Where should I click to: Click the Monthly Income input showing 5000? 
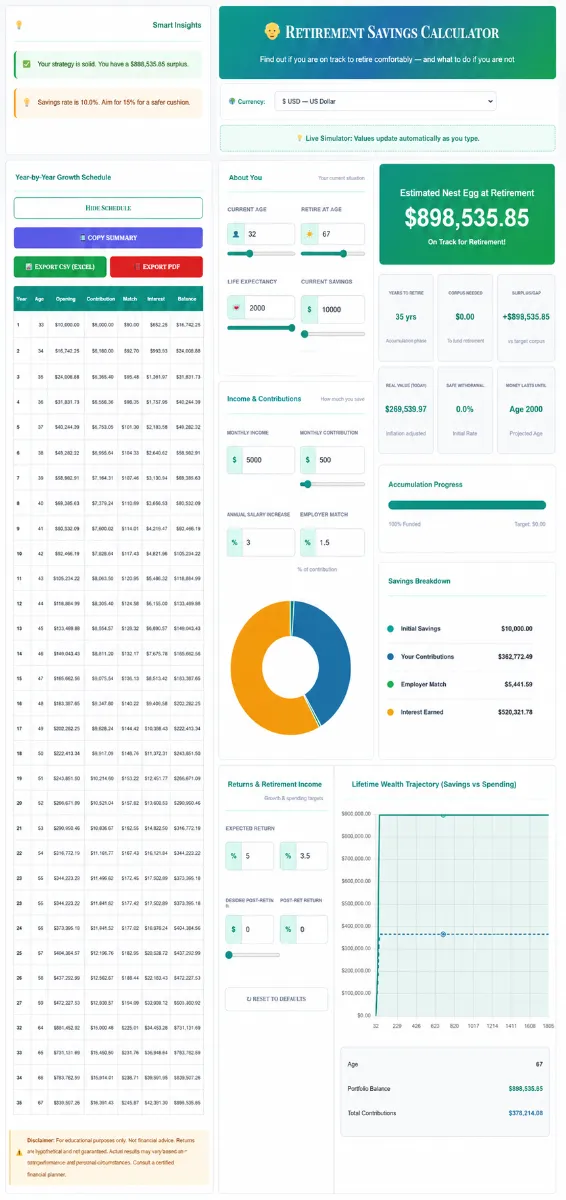click(x=269, y=460)
